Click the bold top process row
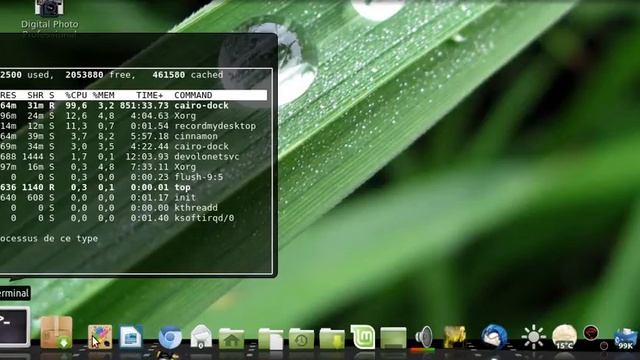The image size is (640, 360). coord(134,187)
